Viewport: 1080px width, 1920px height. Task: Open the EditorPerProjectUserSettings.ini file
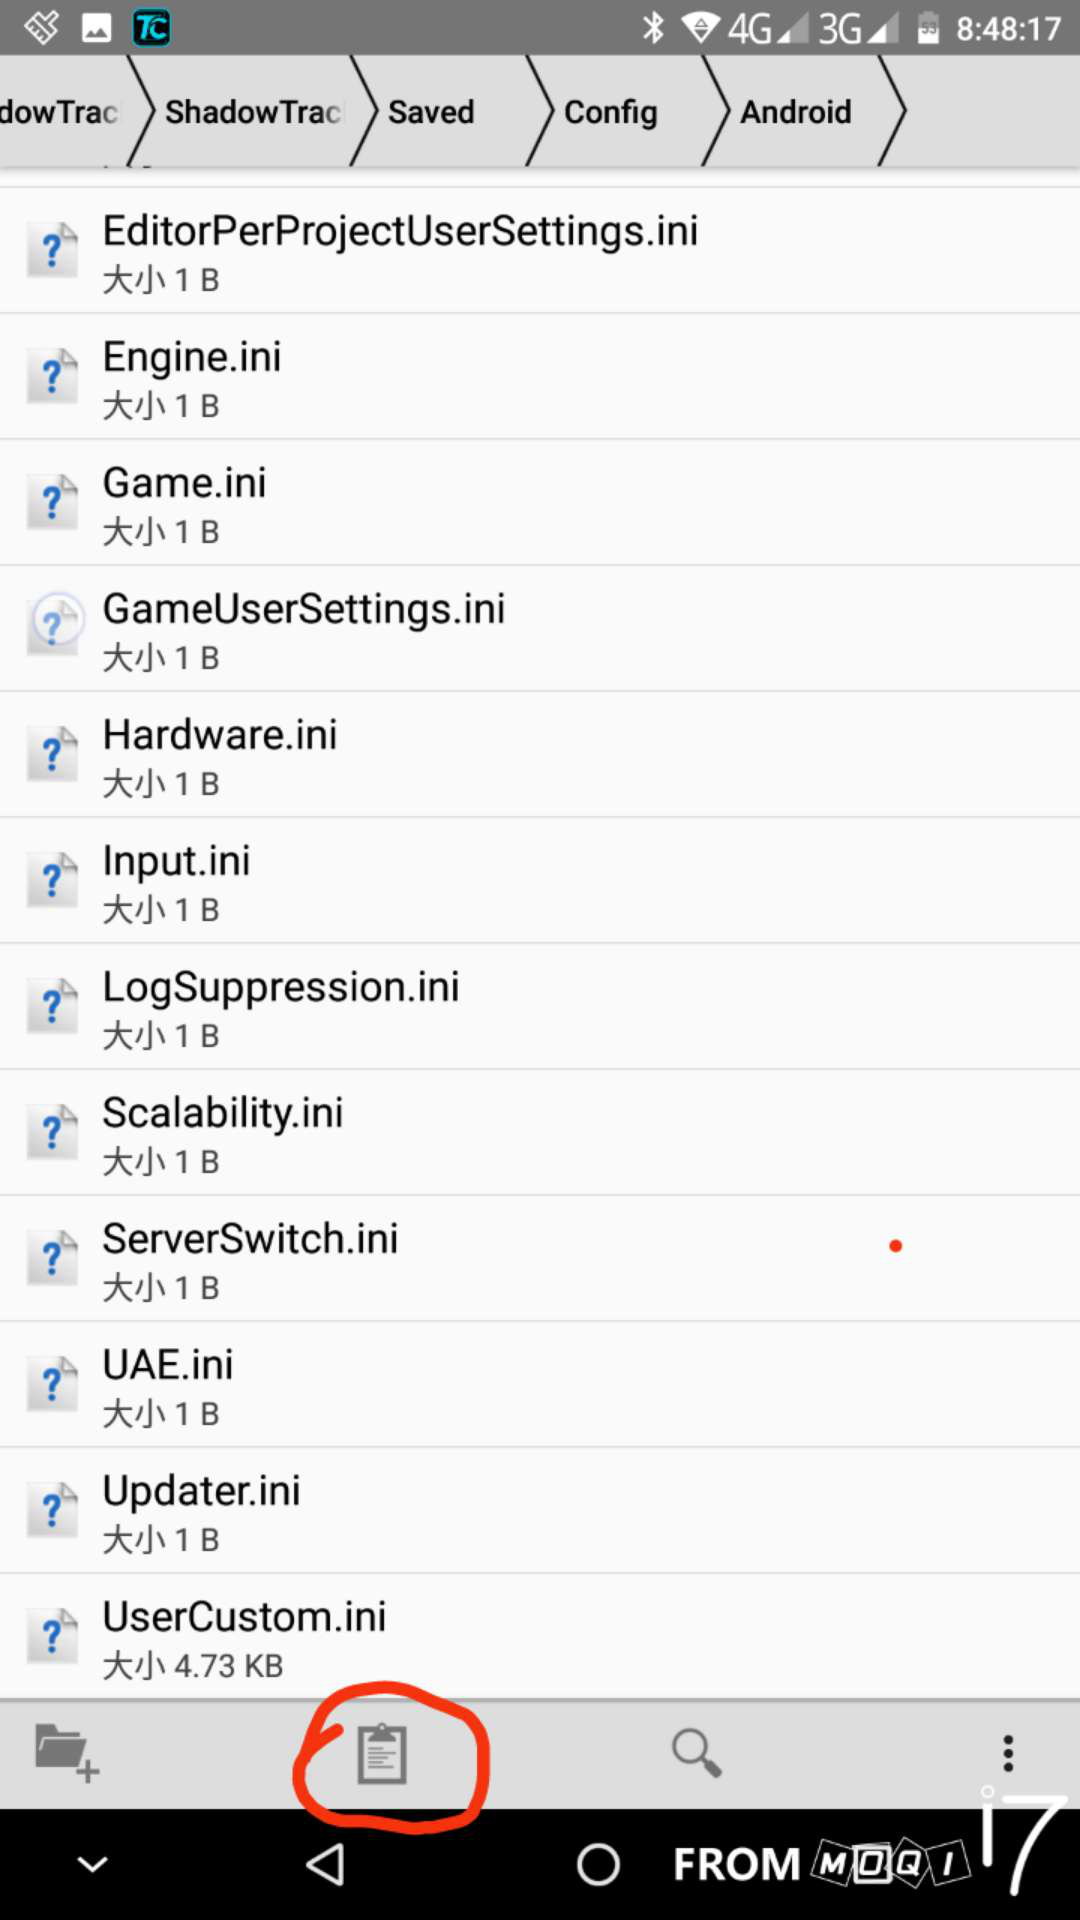(400, 250)
